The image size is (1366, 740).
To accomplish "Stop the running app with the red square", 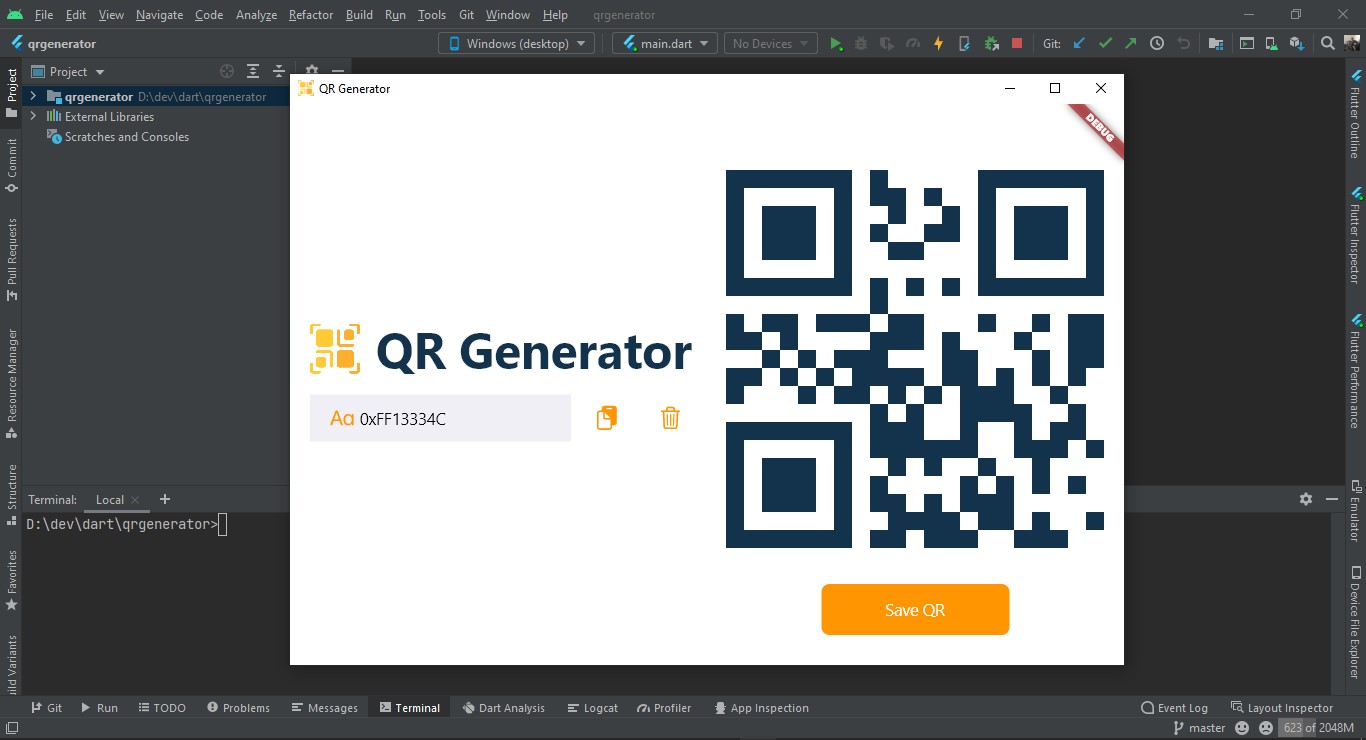I will [x=1017, y=44].
